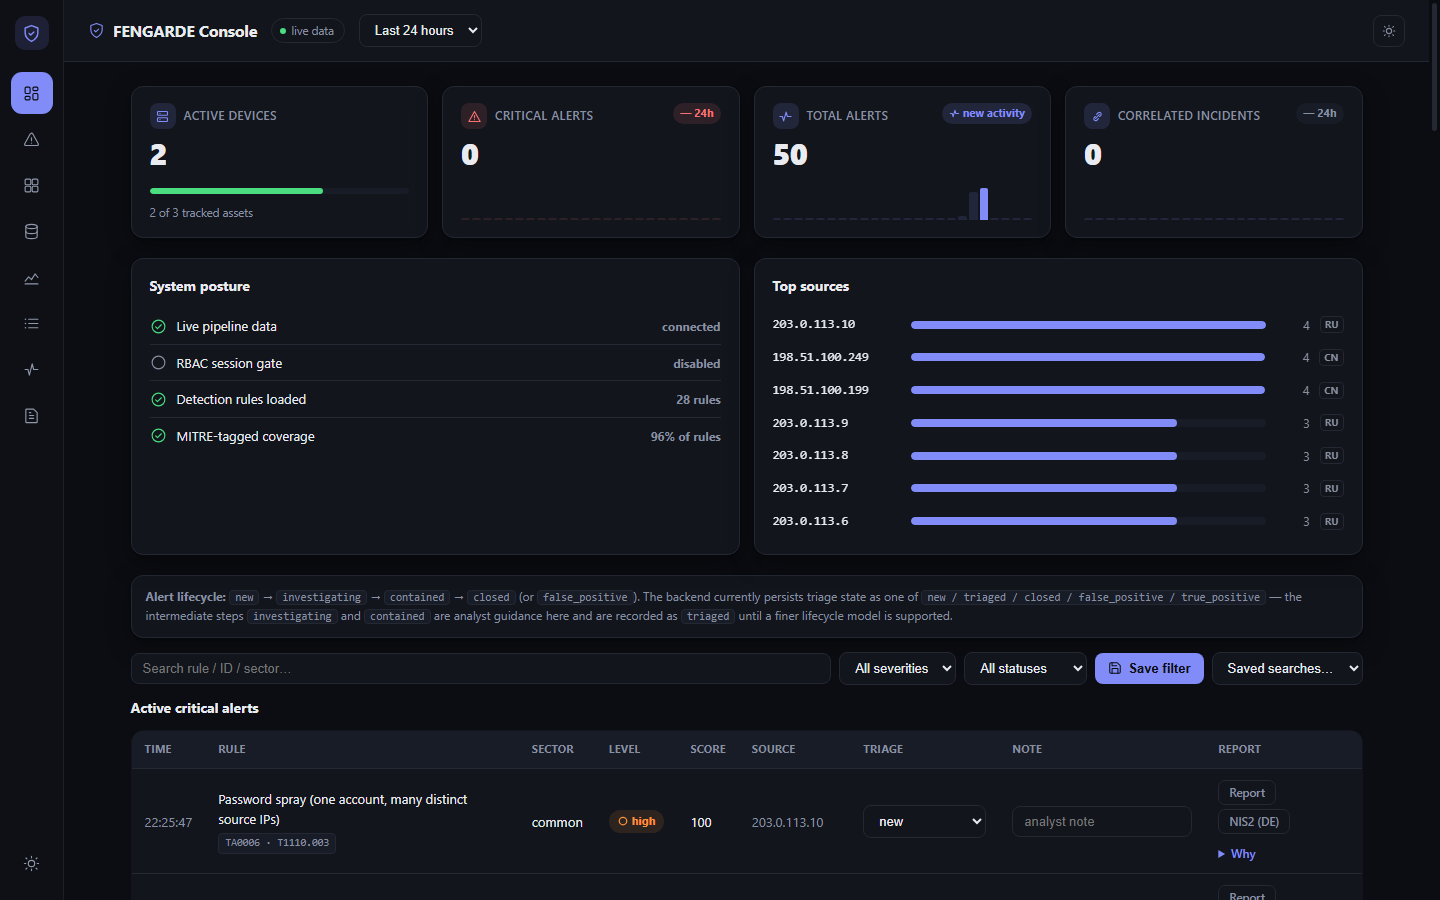Open the Saved searches dropdown

pos(1287,669)
